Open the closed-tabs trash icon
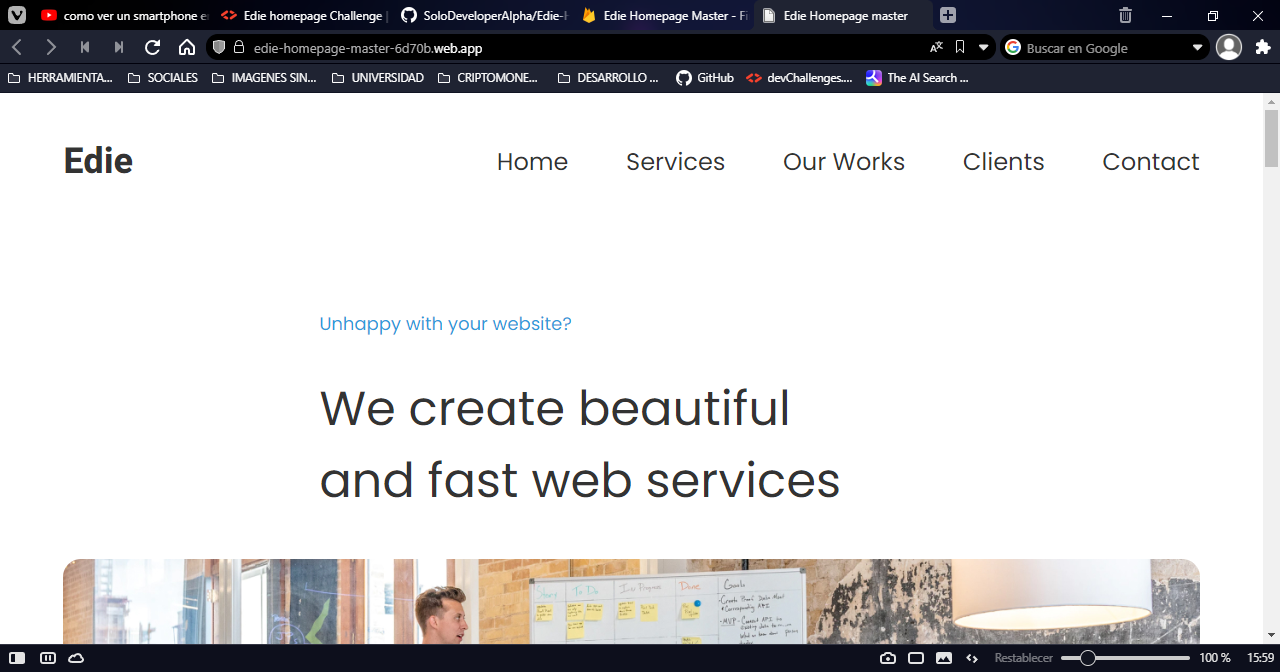This screenshot has width=1280, height=672. click(x=1125, y=15)
